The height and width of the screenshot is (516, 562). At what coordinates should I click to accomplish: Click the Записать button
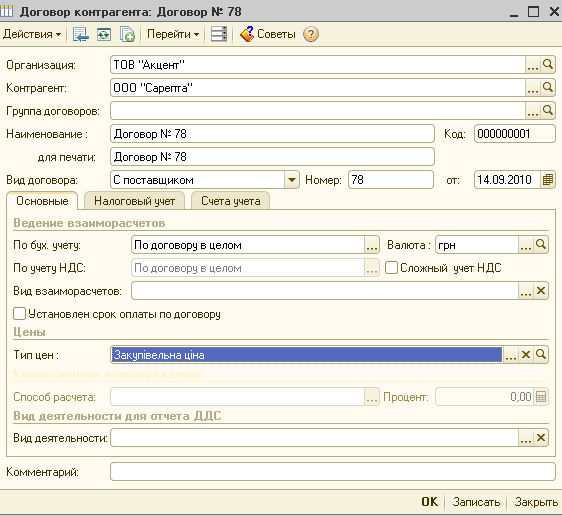tap(476, 502)
